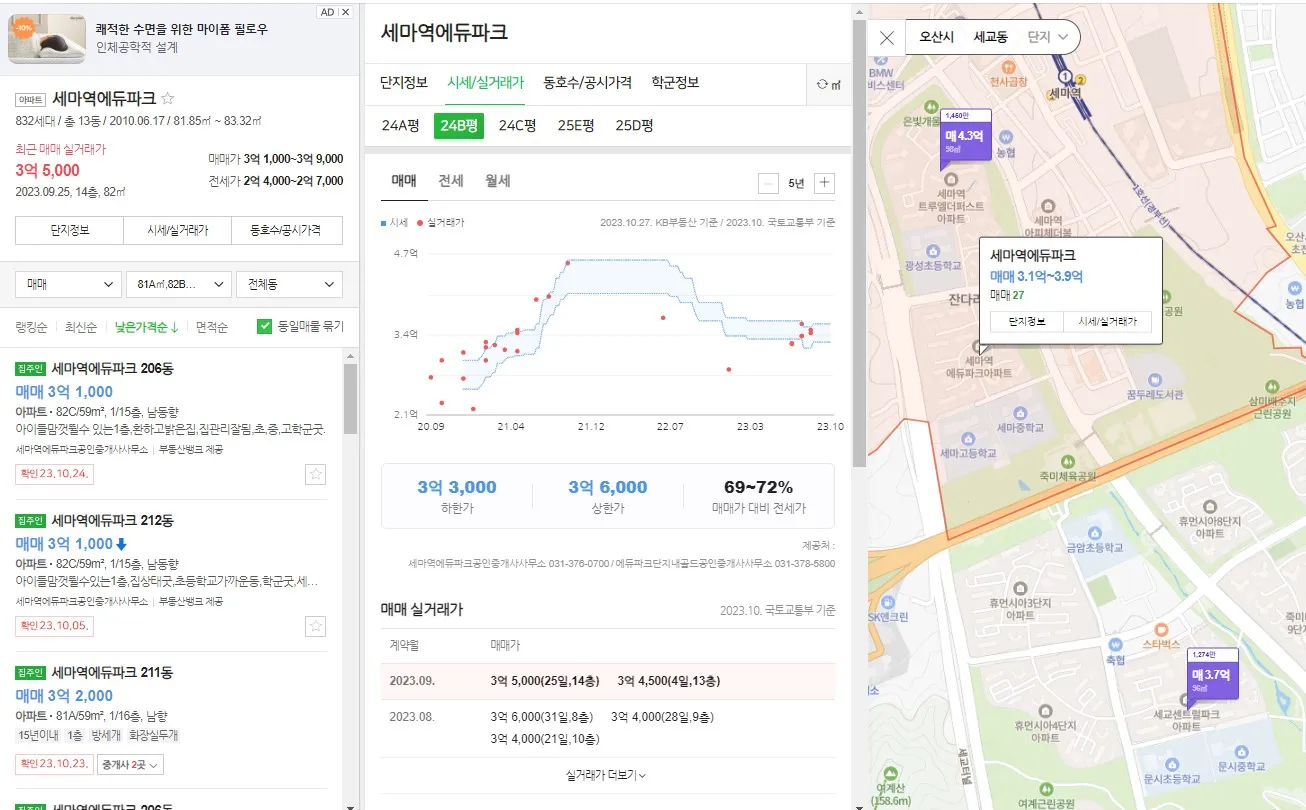Screen dimensions: 1306x810
Task: Open 학군정보 tab
Action: pos(675,83)
